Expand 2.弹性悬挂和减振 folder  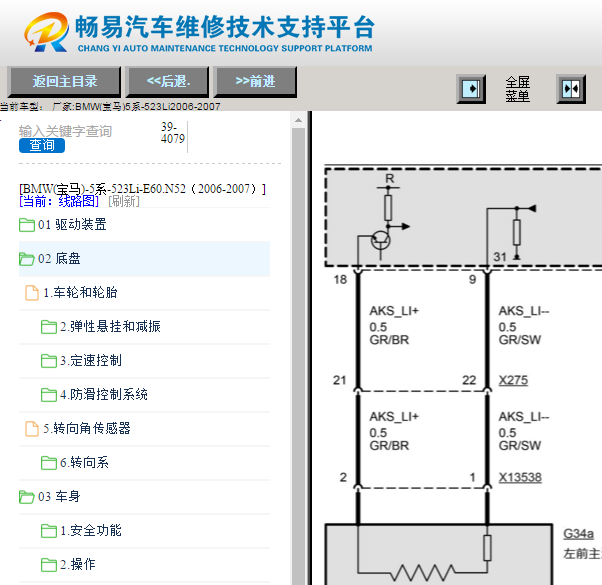click(x=110, y=327)
